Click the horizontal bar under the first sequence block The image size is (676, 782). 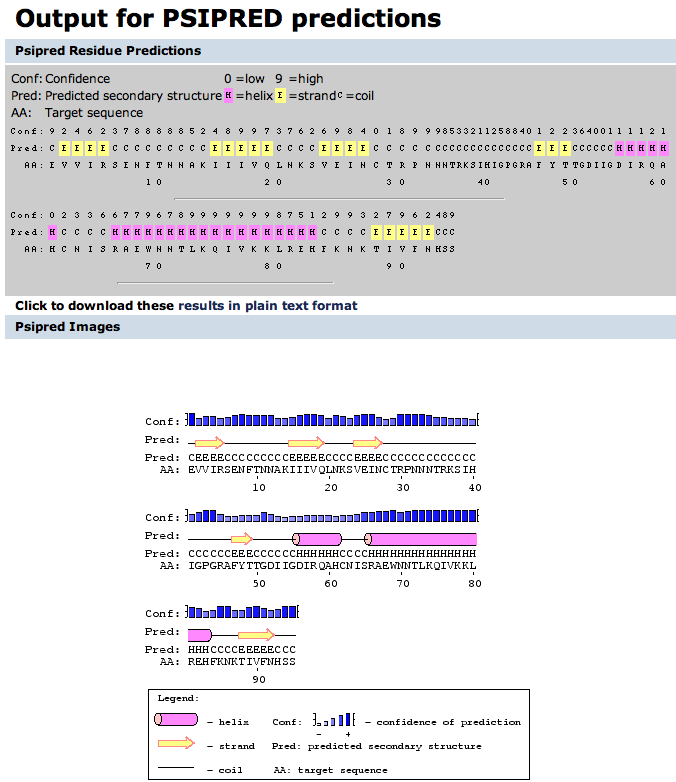point(338,199)
